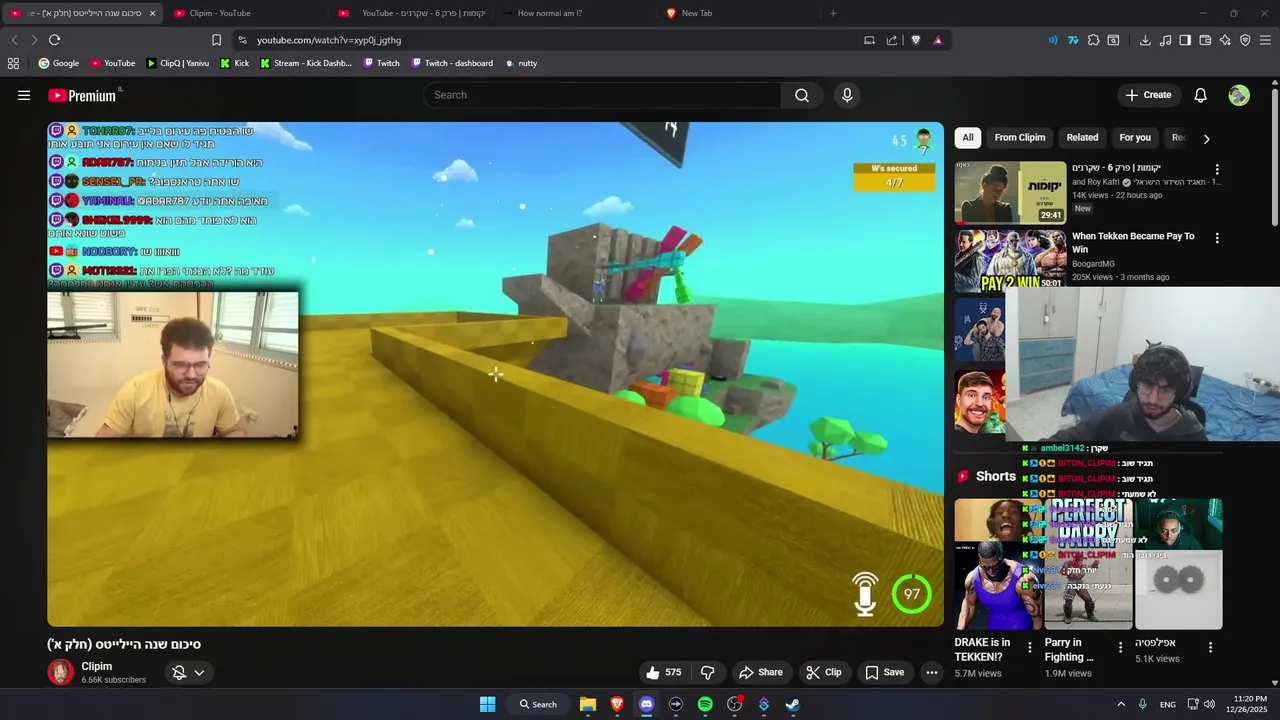Open the browser main menu icon
The width and height of the screenshot is (1280, 720).
point(1265,40)
